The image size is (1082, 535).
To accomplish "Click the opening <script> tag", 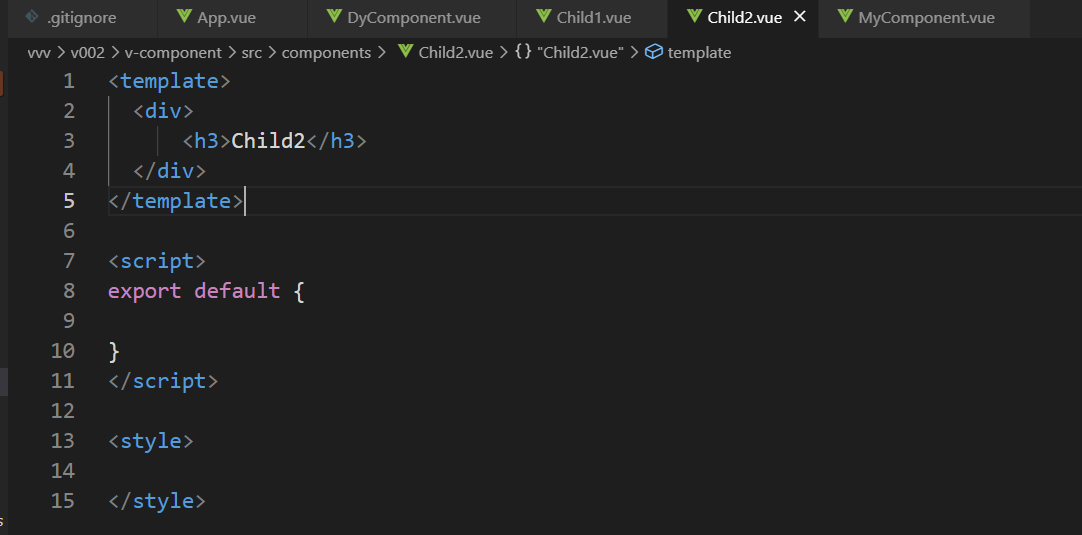I will 157,261.
